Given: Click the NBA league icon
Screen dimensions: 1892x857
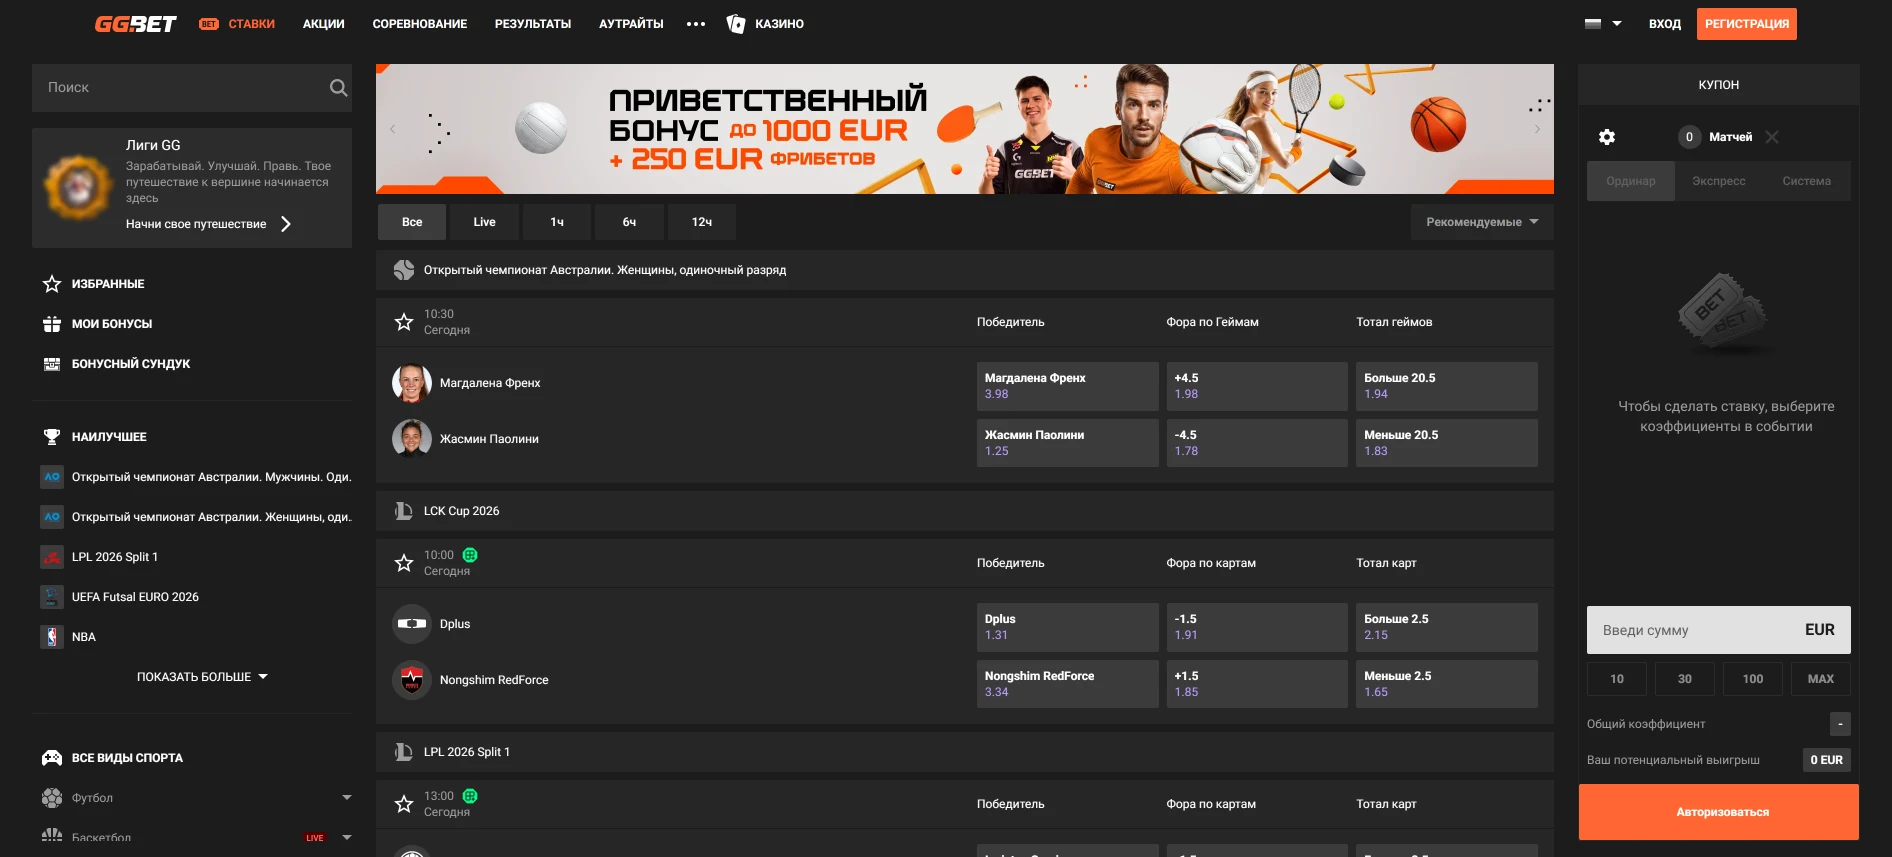Looking at the screenshot, I should point(52,637).
